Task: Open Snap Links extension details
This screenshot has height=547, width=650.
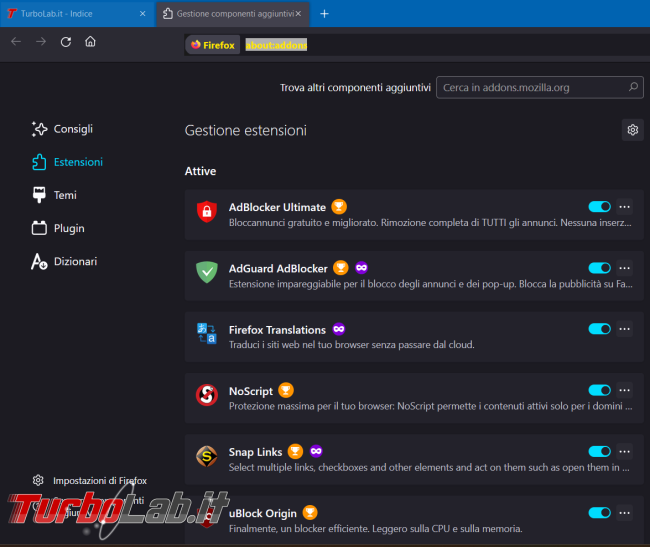Action: pyautogui.click(x=255, y=452)
